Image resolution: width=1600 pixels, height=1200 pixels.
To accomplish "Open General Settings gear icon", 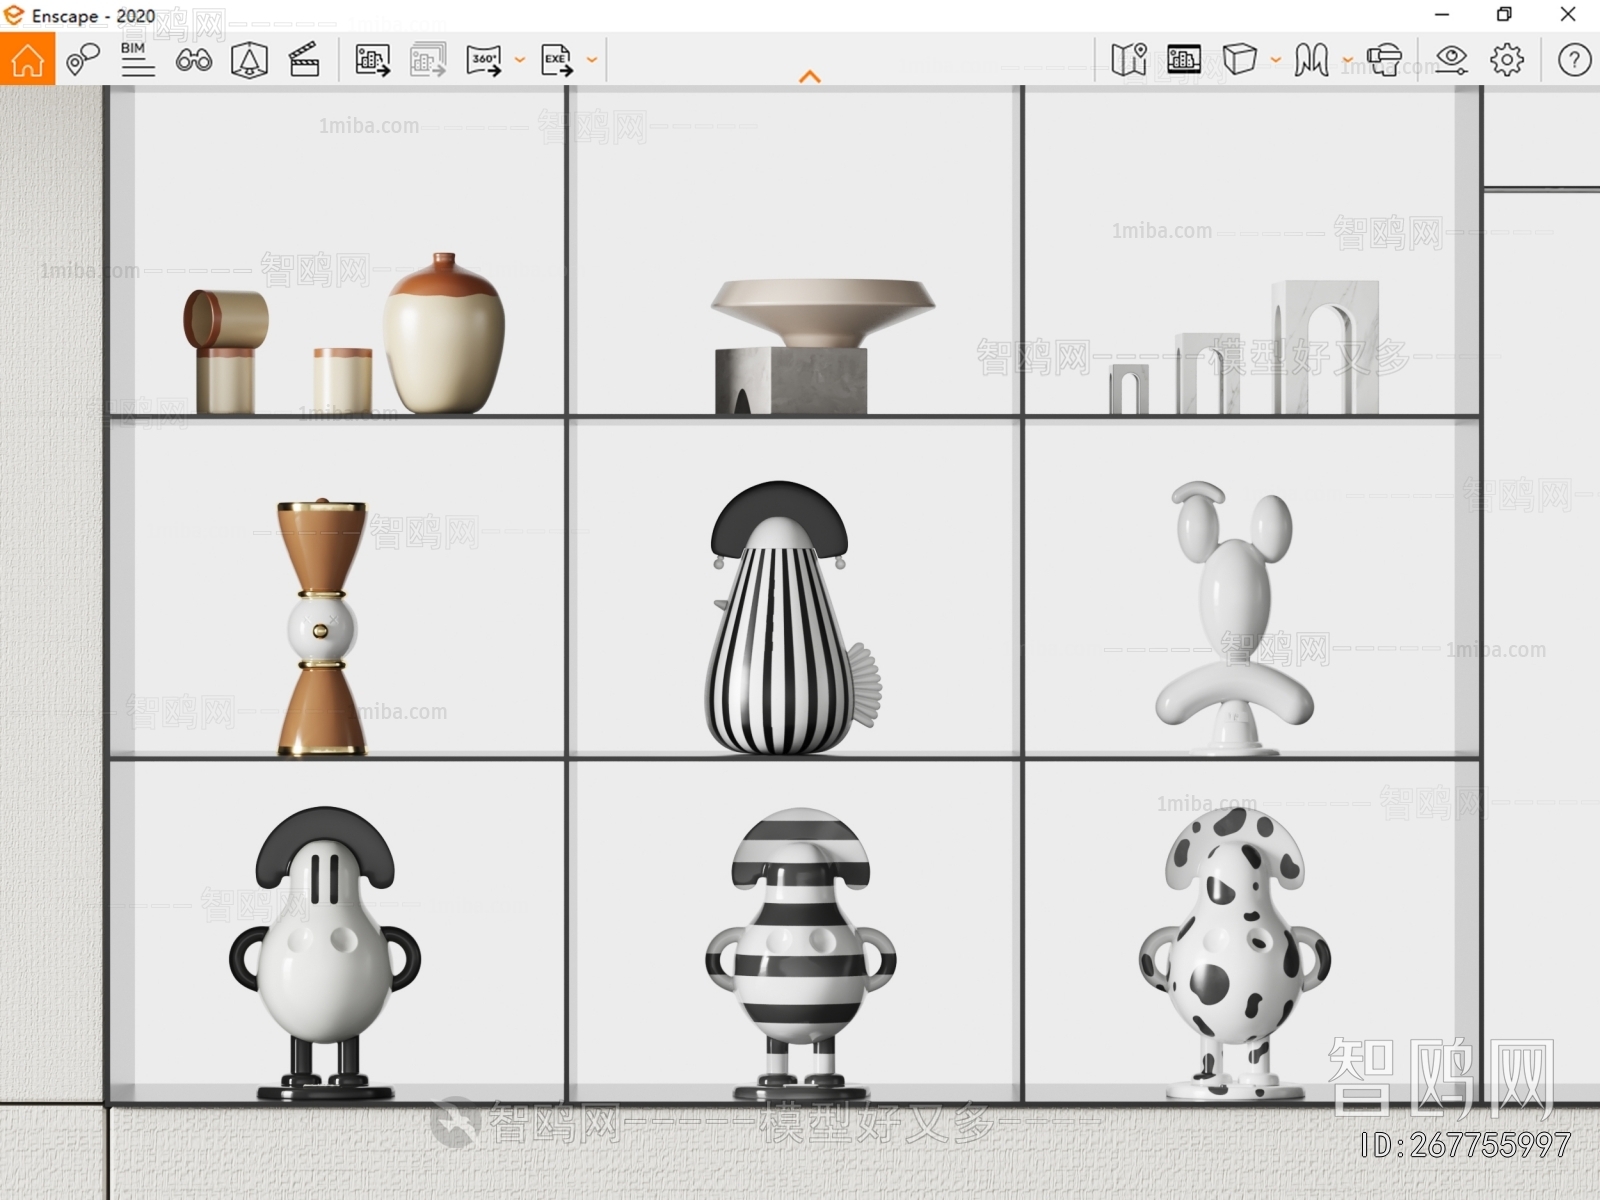I will point(1507,60).
